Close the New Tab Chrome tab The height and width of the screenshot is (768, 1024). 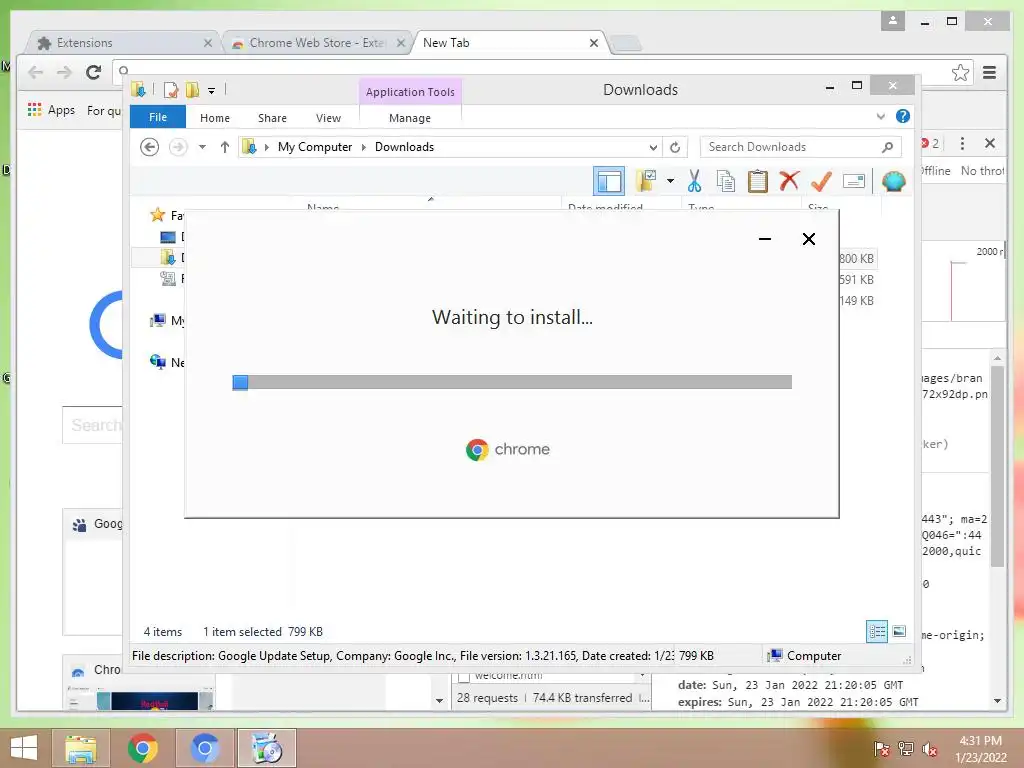pos(594,43)
